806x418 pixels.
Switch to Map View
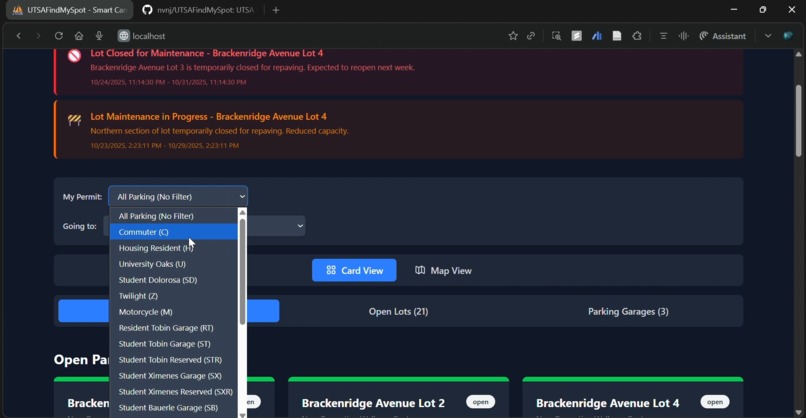click(443, 270)
